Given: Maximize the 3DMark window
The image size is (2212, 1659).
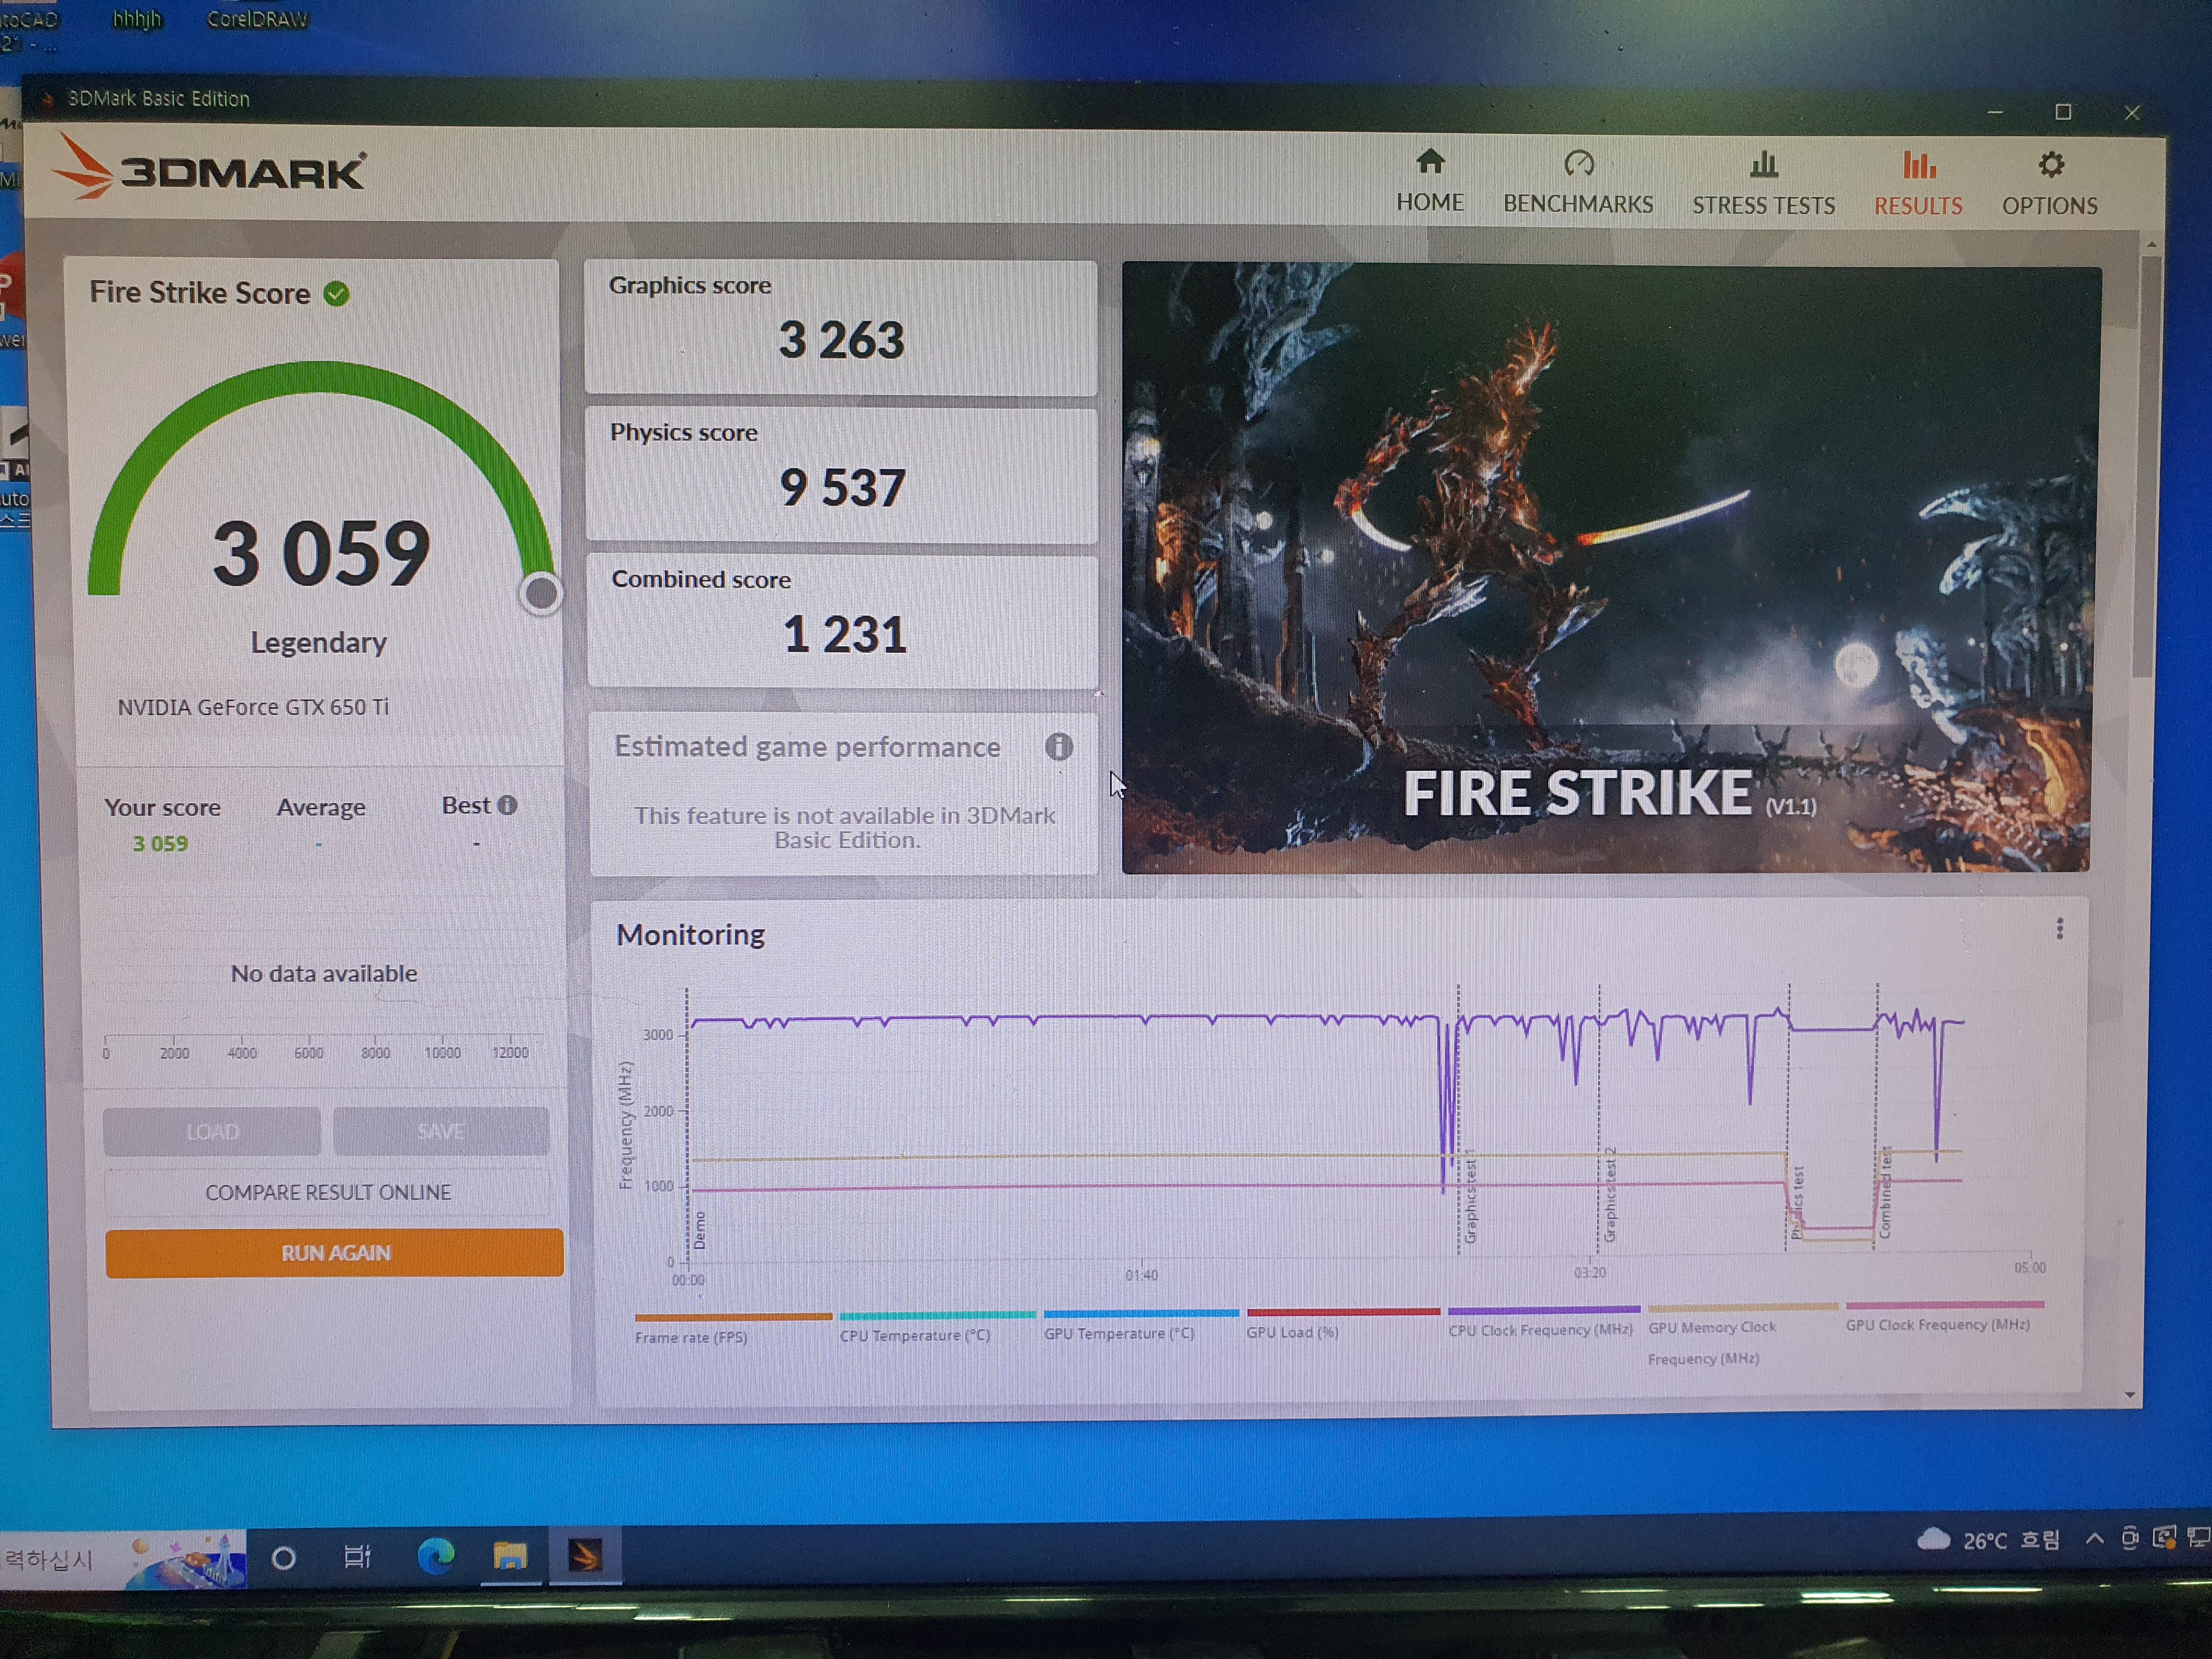Looking at the screenshot, I should tap(2063, 112).
